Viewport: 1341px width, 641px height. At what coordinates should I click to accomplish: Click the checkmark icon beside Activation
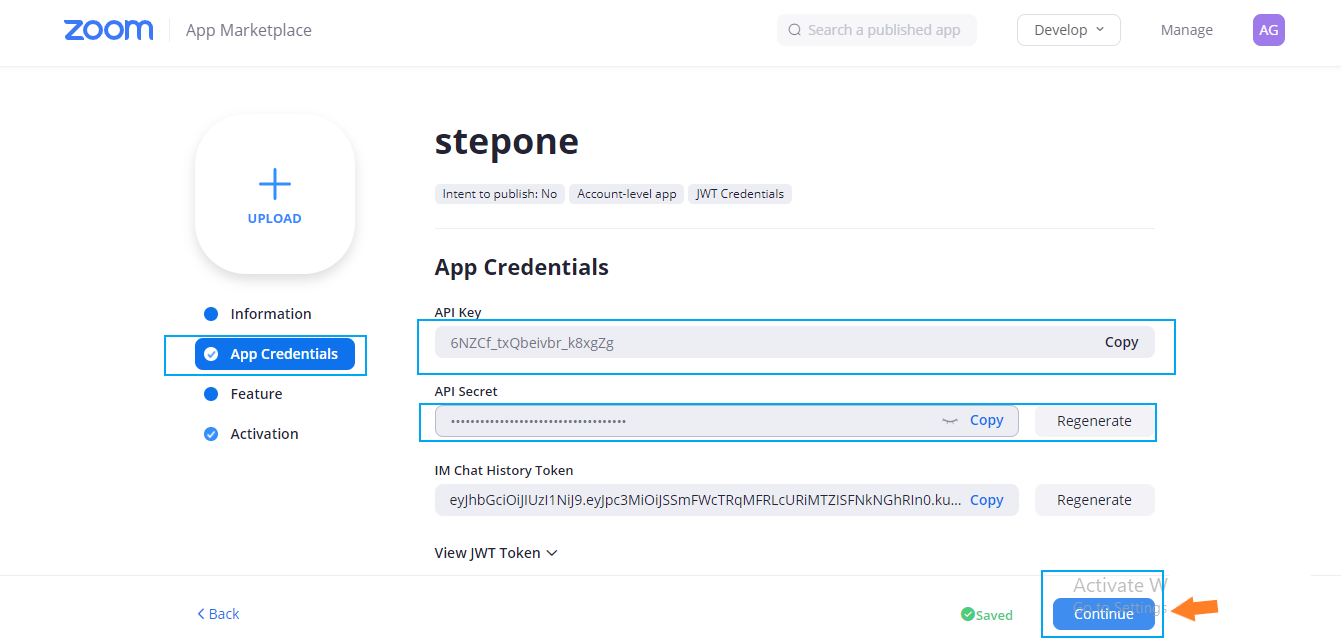coord(211,434)
